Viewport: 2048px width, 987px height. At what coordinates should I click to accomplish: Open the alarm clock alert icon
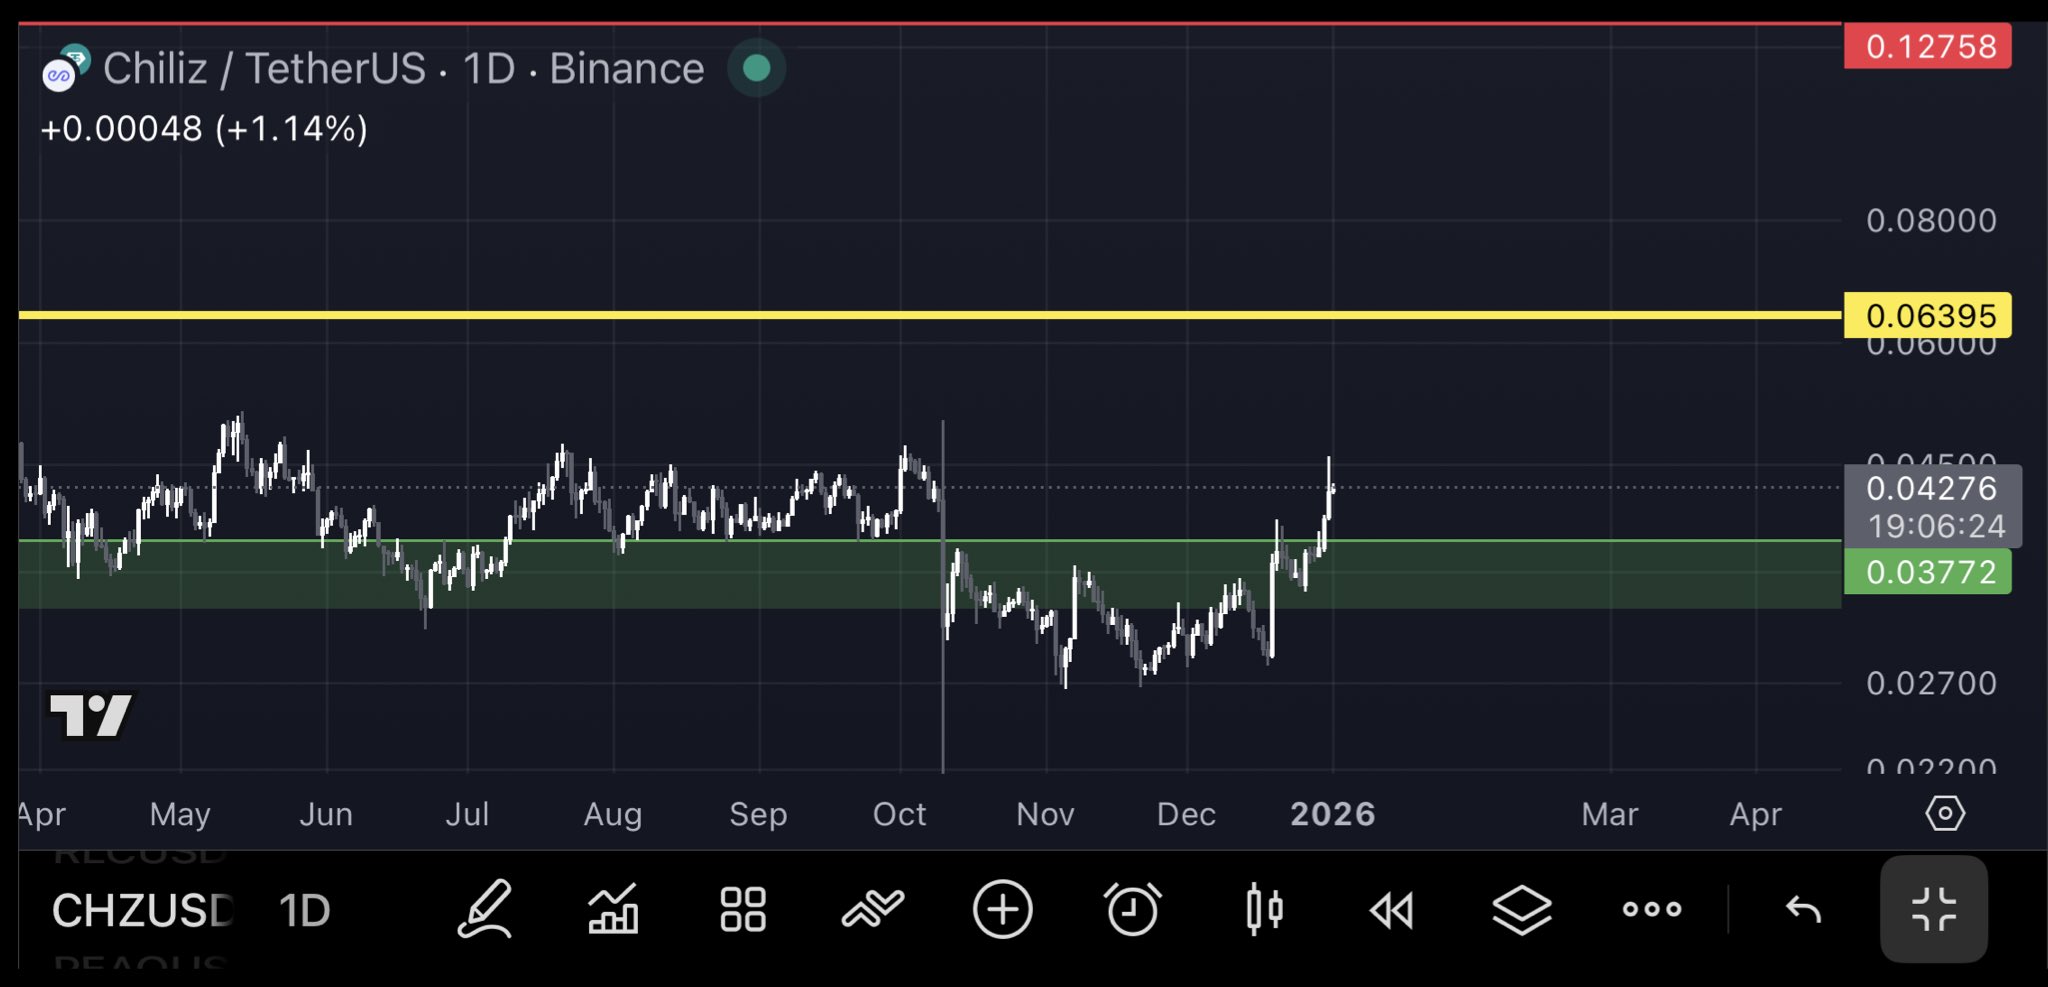pos(1132,909)
